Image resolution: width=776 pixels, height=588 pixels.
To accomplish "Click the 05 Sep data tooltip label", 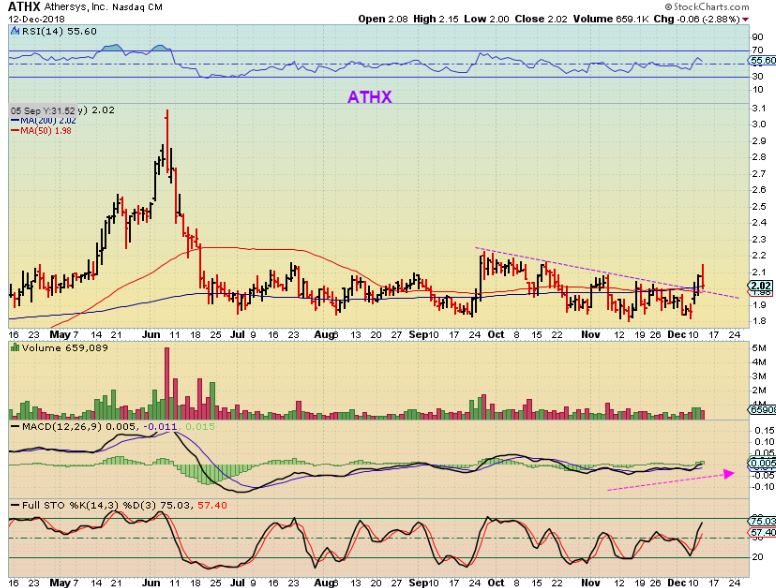I will click(x=44, y=110).
